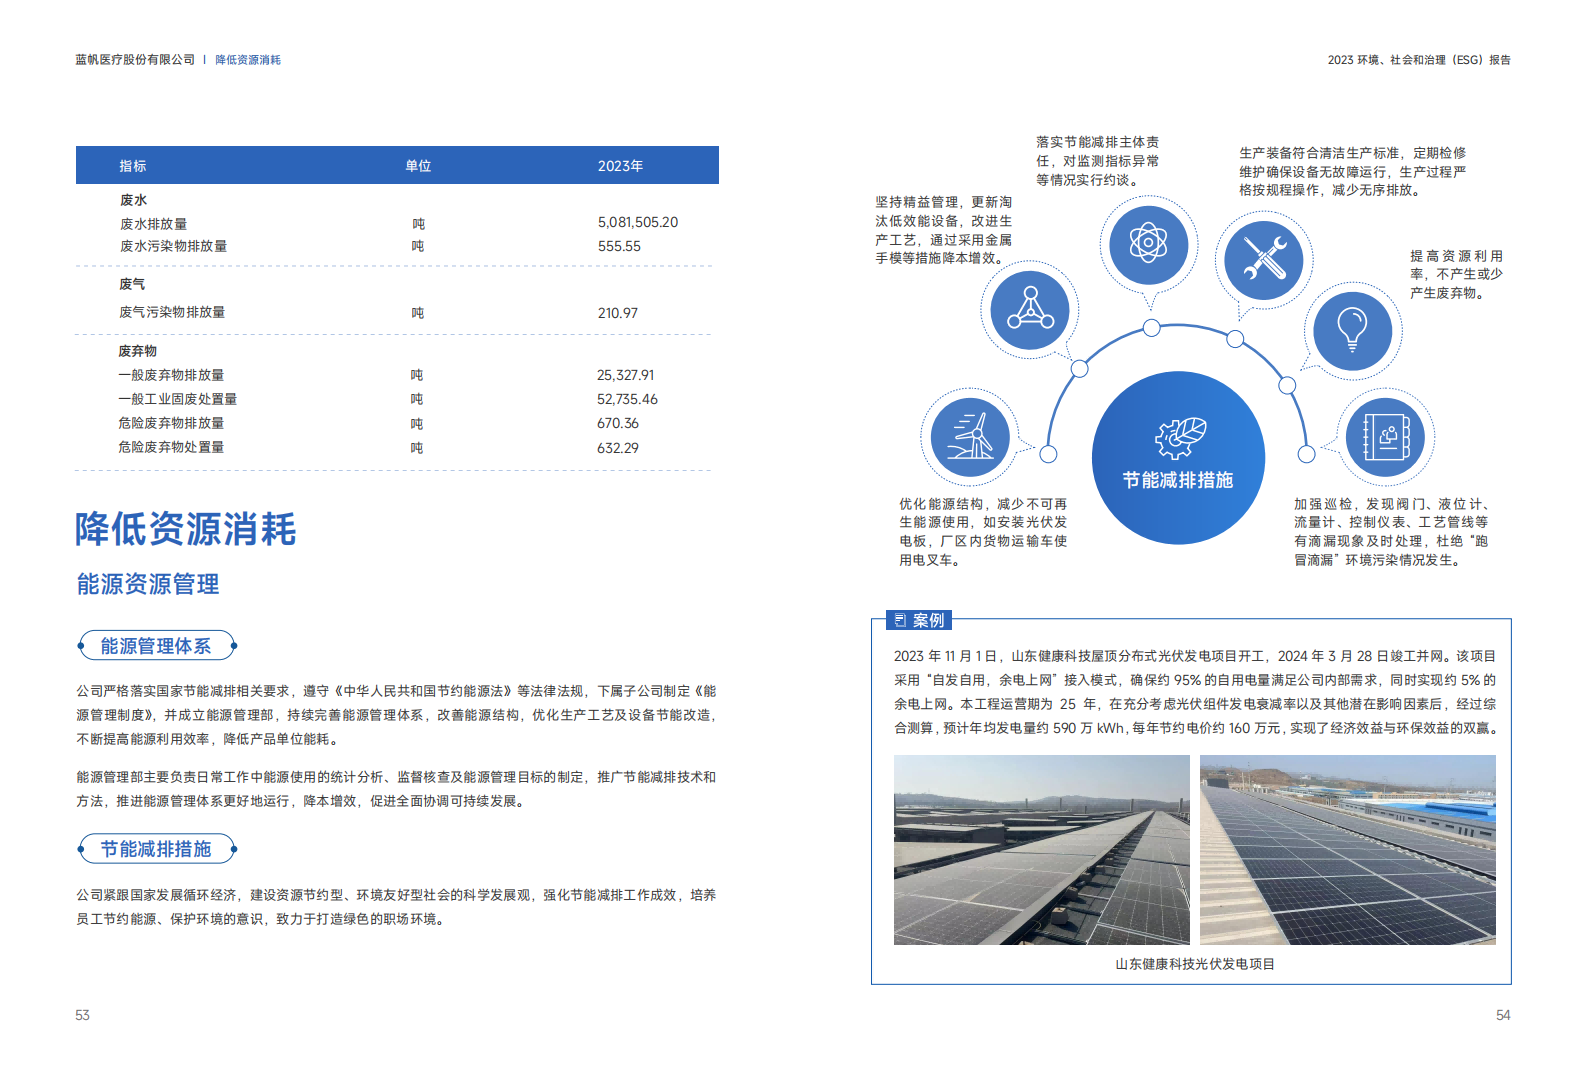This screenshot has width=1587, height=1077.
Task: Click the paragraph starting 提高资源利用率
Action: (x=1456, y=274)
